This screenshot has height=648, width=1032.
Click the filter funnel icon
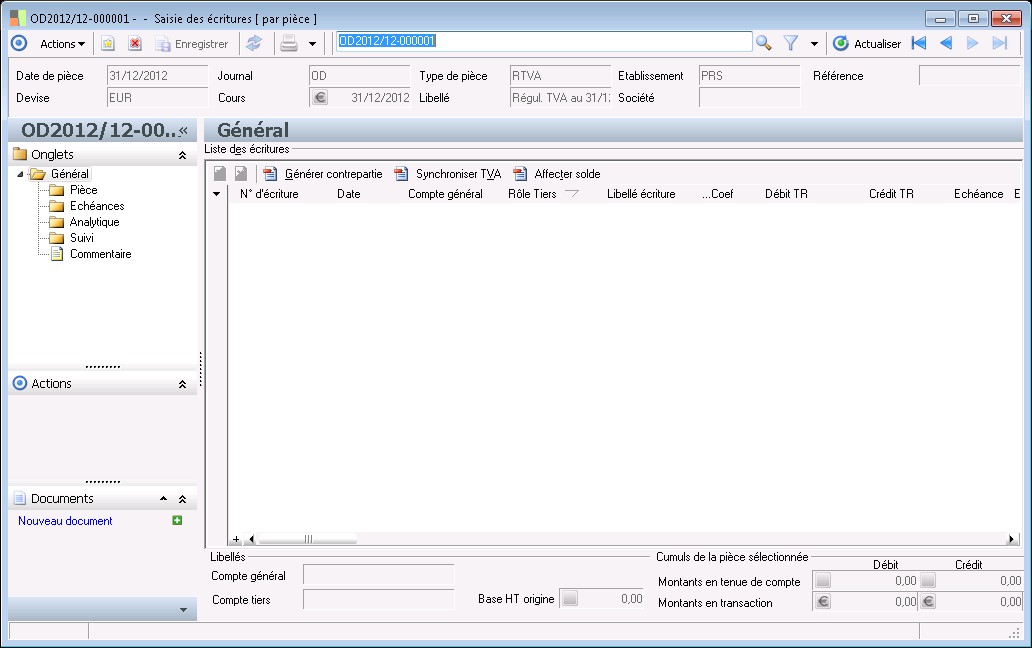(x=791, y=43)
